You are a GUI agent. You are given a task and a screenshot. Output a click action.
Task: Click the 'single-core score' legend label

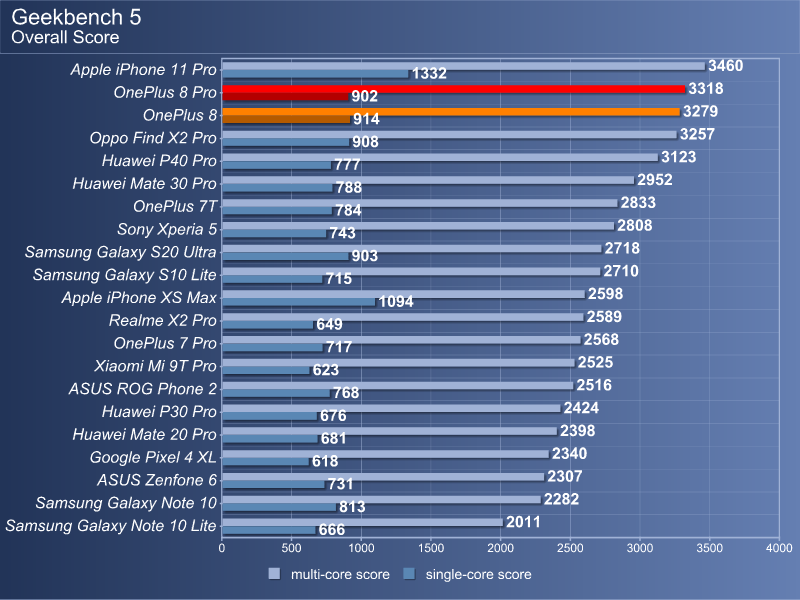click(x=479, y=574)
